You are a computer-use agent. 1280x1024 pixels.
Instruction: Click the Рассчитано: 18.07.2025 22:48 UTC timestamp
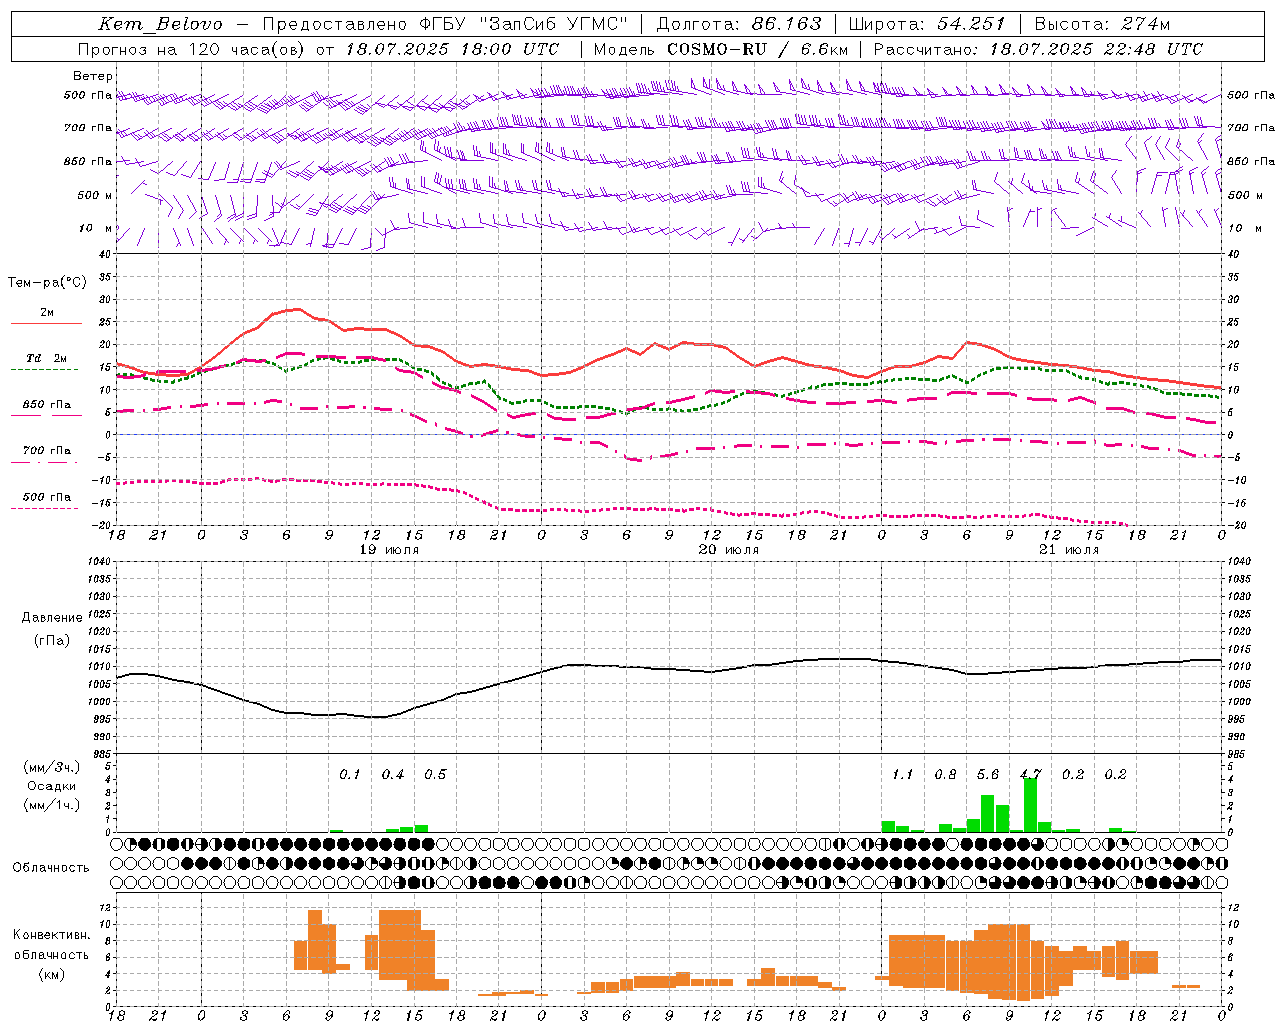coord(1038,49)
